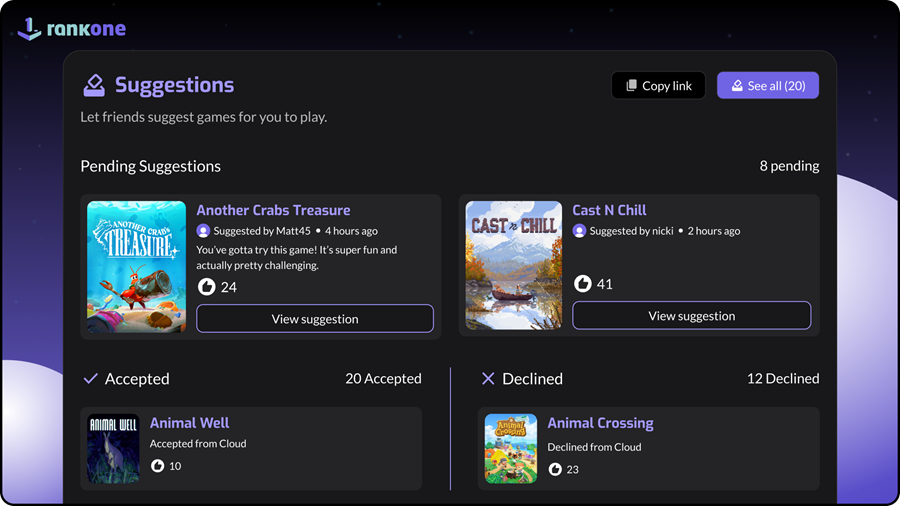Click the thumbs-up icon under Animal Crossing
Screen dimensions: 900x506
point(555,469)
